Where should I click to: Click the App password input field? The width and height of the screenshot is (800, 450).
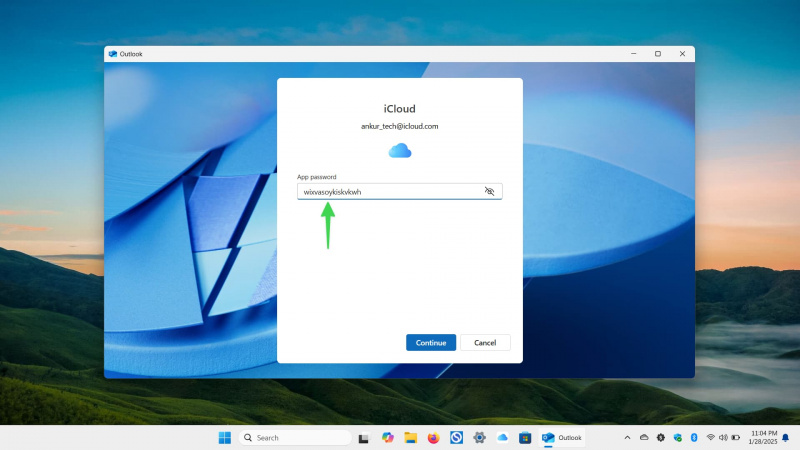coord(399,191)
